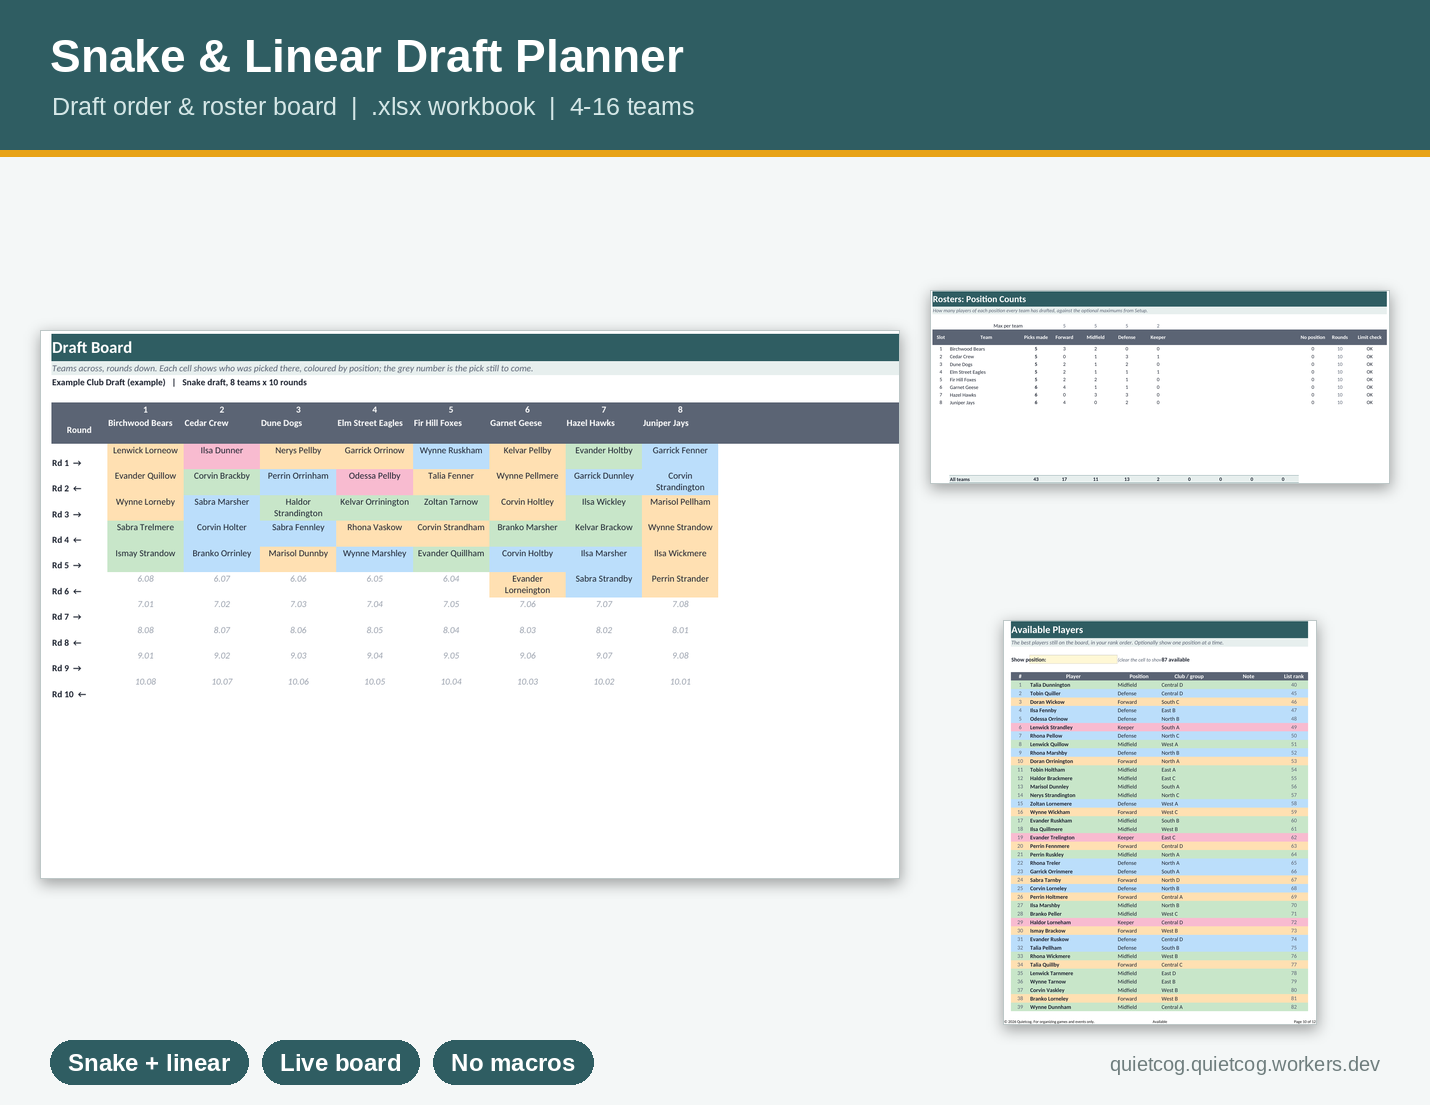Select the Birchwood Bears column header in Draft Board

pos(145,423)
